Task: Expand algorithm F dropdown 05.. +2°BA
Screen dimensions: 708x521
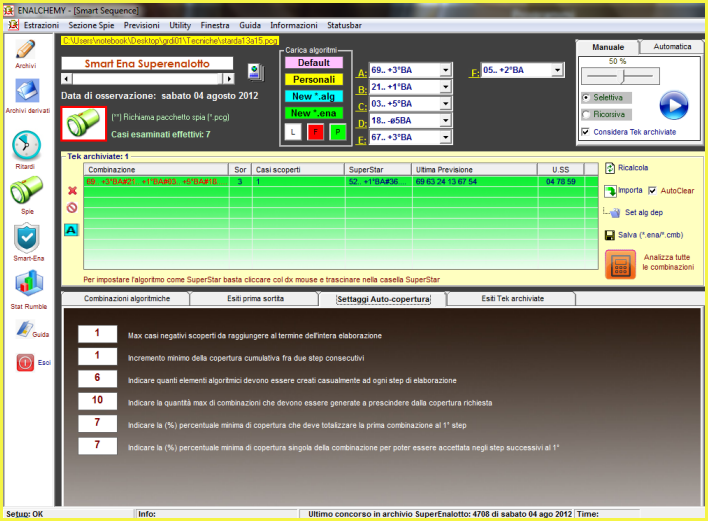Action: [557, 70]
